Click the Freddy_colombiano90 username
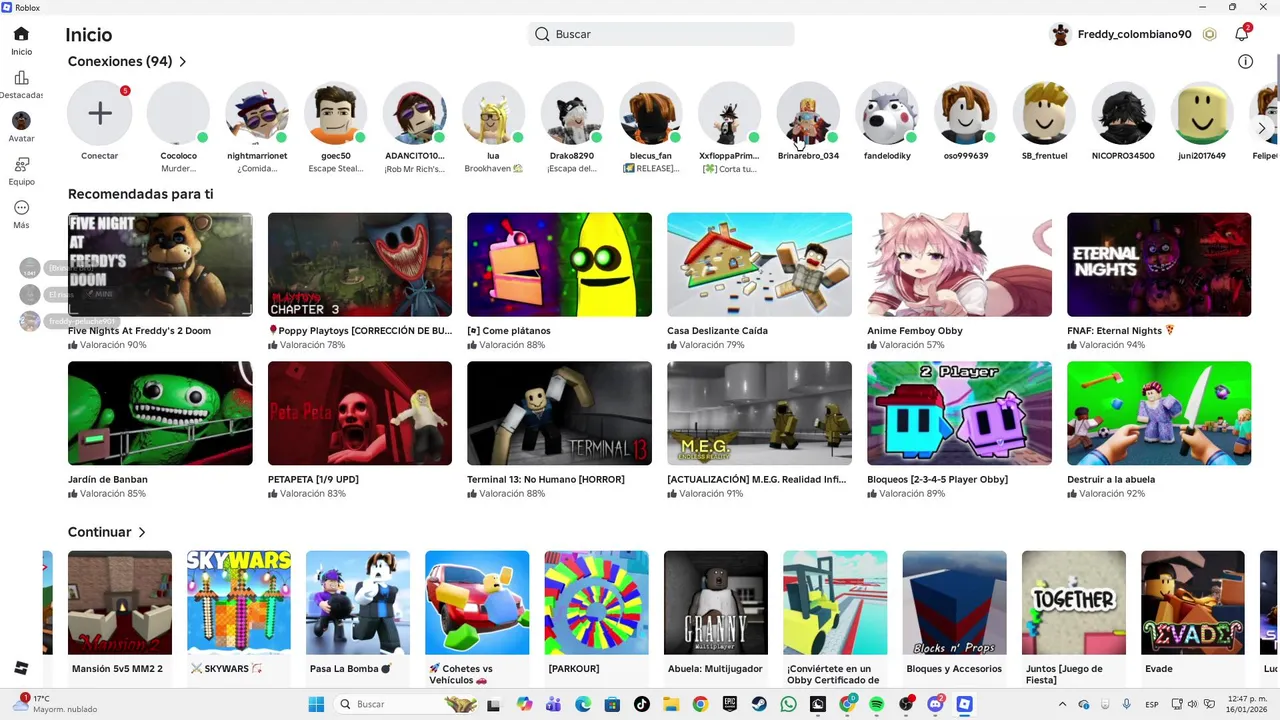 tap(1135, 34)
